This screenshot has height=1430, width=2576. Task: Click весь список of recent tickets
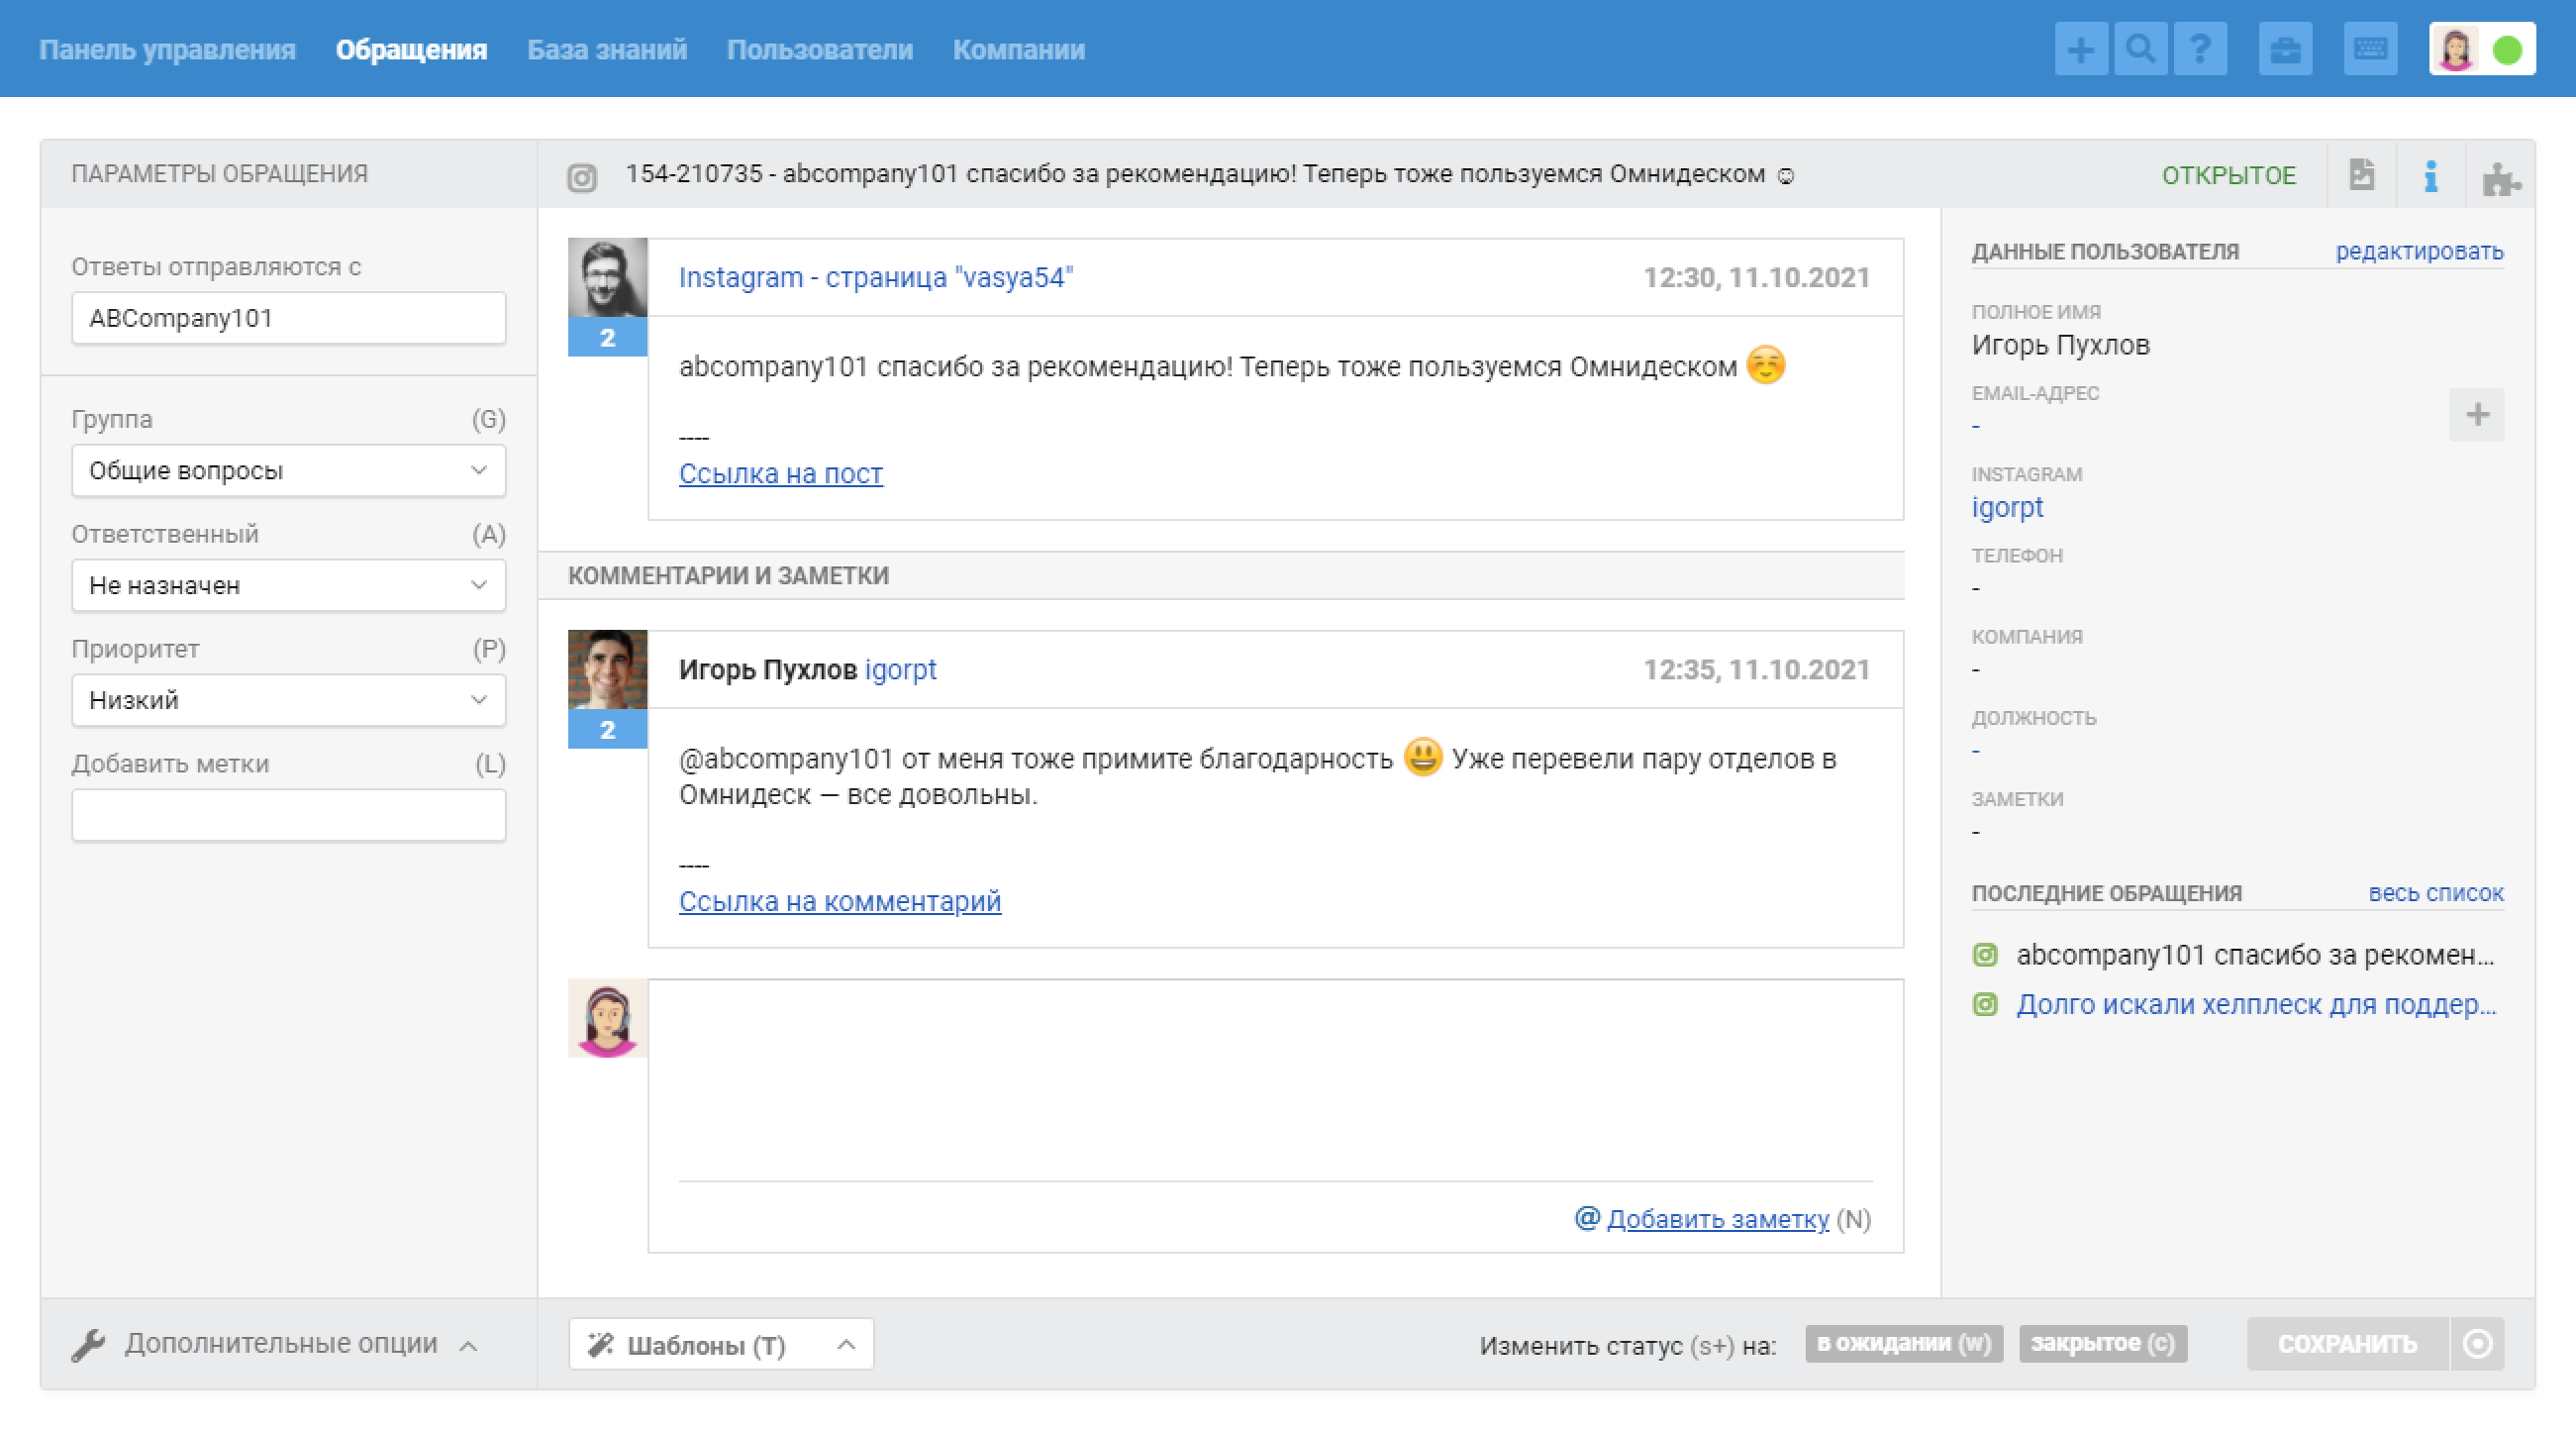click(2435, 893)
